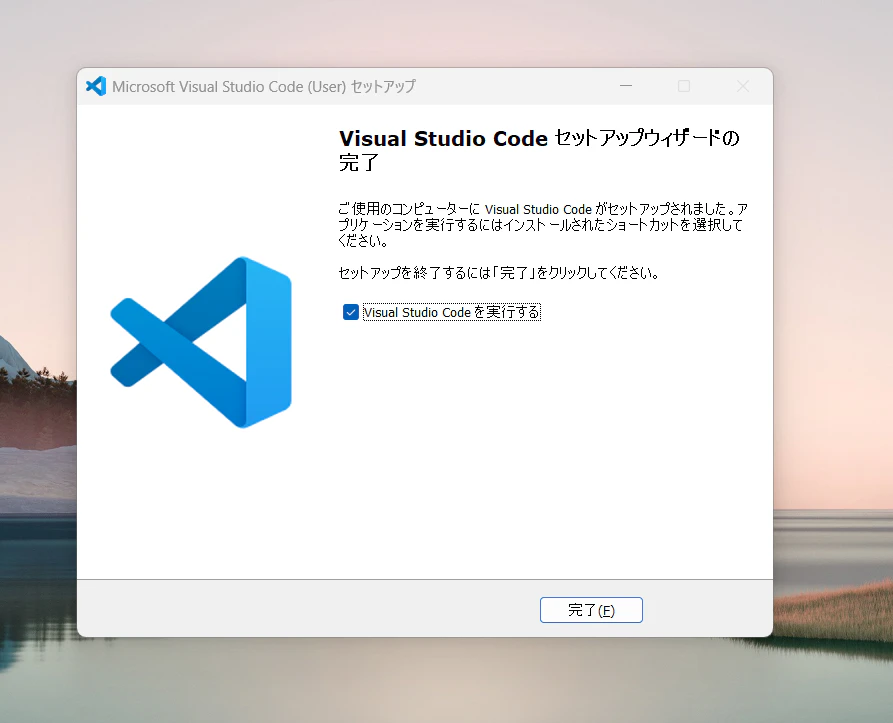This screenshot has width=893, height=723.
Task: Click the VS Code icon in title bar
Action: [96, 86]
